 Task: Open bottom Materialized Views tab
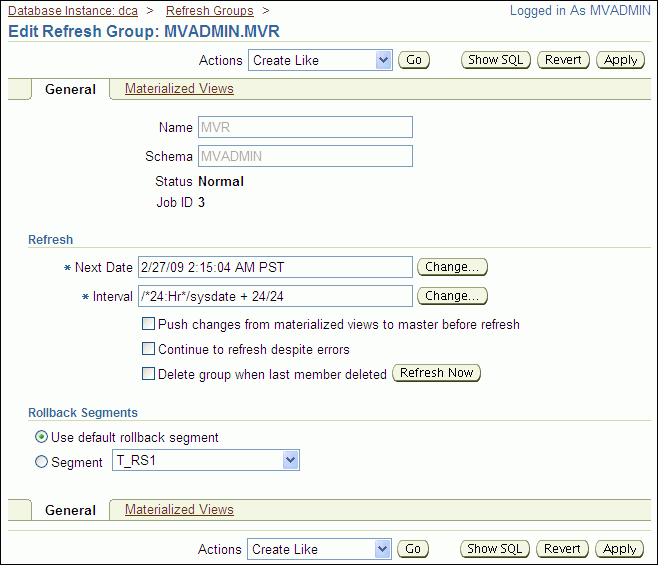179,510
